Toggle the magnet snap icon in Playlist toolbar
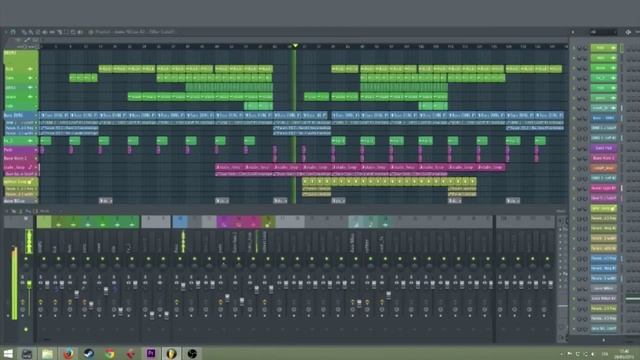 click(13, 31)
